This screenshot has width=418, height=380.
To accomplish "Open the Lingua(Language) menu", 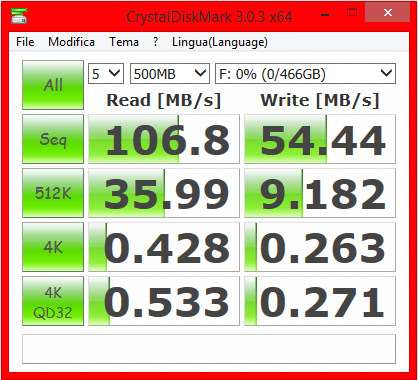I will click(x=220, y=42).
